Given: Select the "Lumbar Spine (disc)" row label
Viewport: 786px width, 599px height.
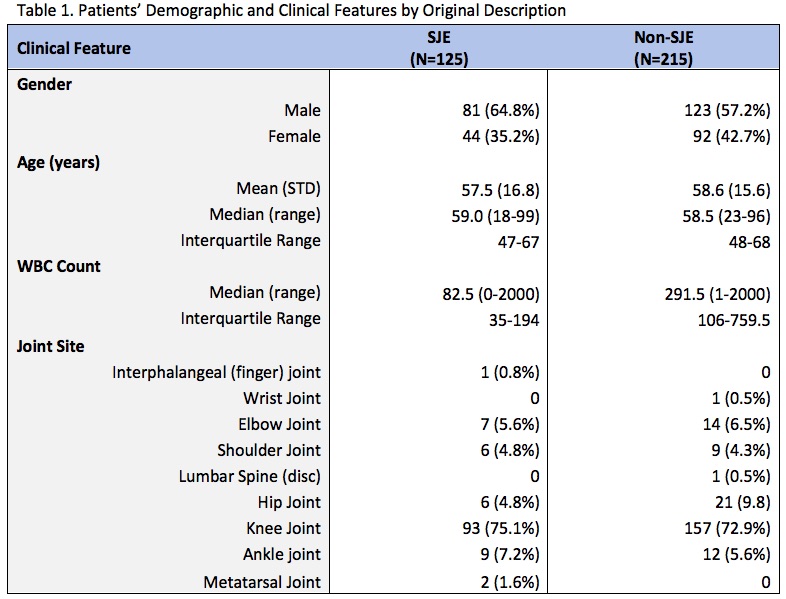Looking at the screenshot, I should [250, 476].
